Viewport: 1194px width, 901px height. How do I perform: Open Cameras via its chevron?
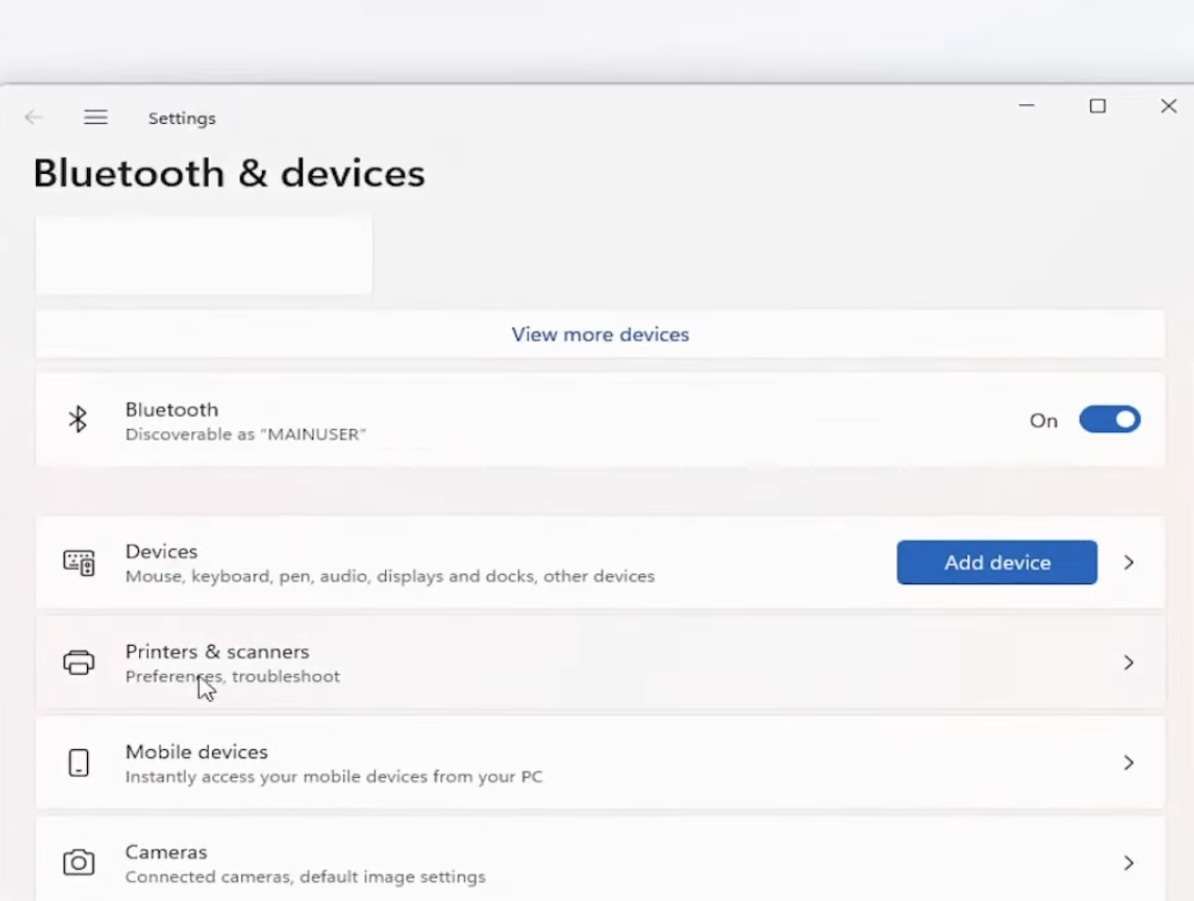(1129, 863)
